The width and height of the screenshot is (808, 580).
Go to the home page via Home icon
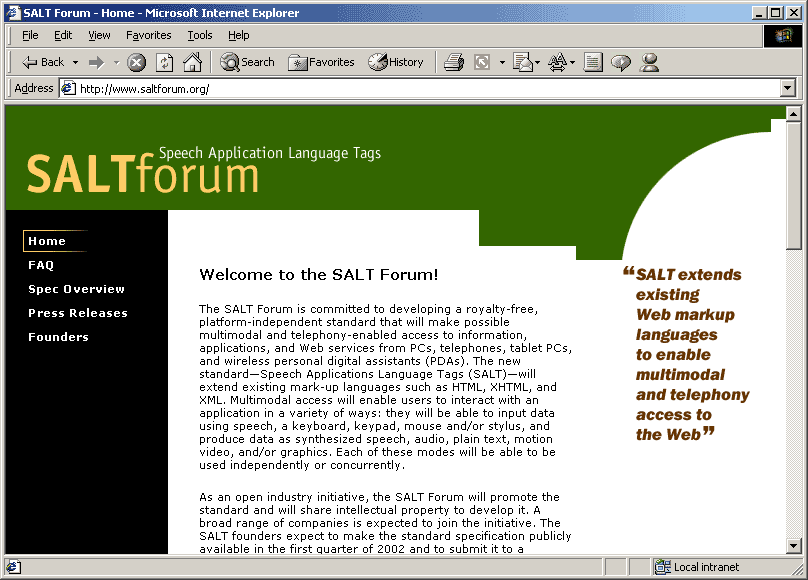[193, 62]
